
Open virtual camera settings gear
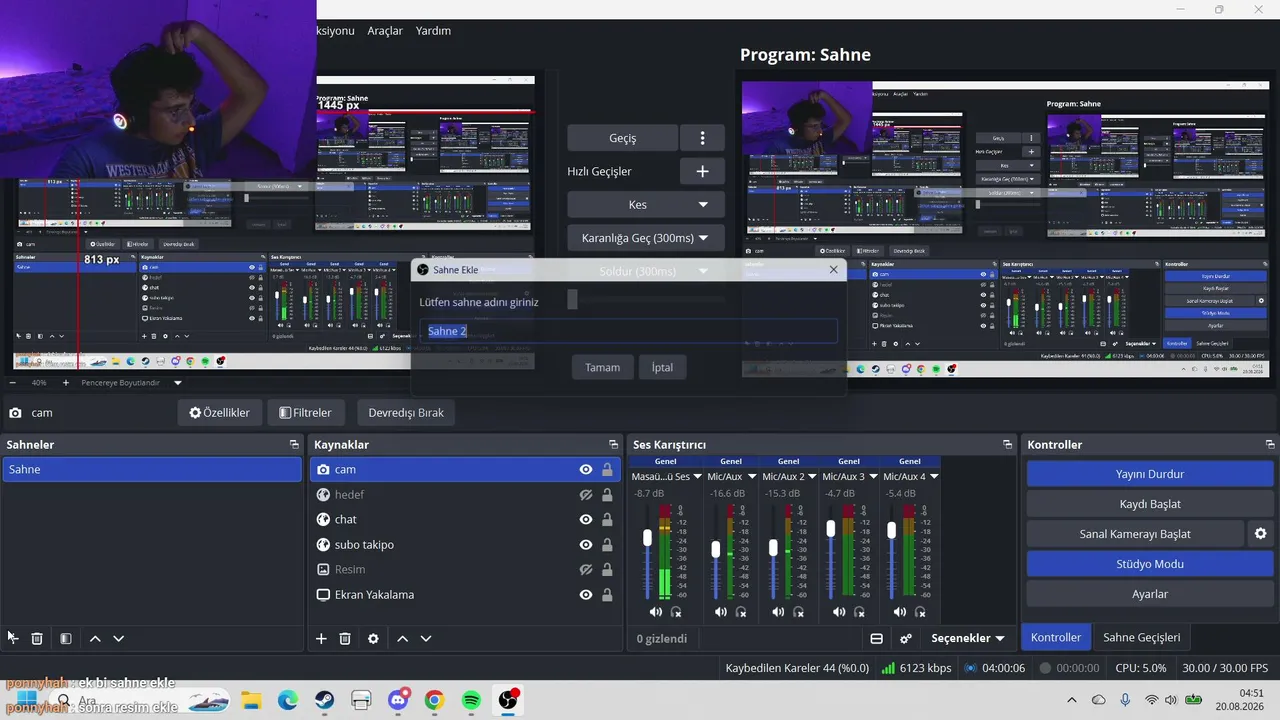(1260, 534)
